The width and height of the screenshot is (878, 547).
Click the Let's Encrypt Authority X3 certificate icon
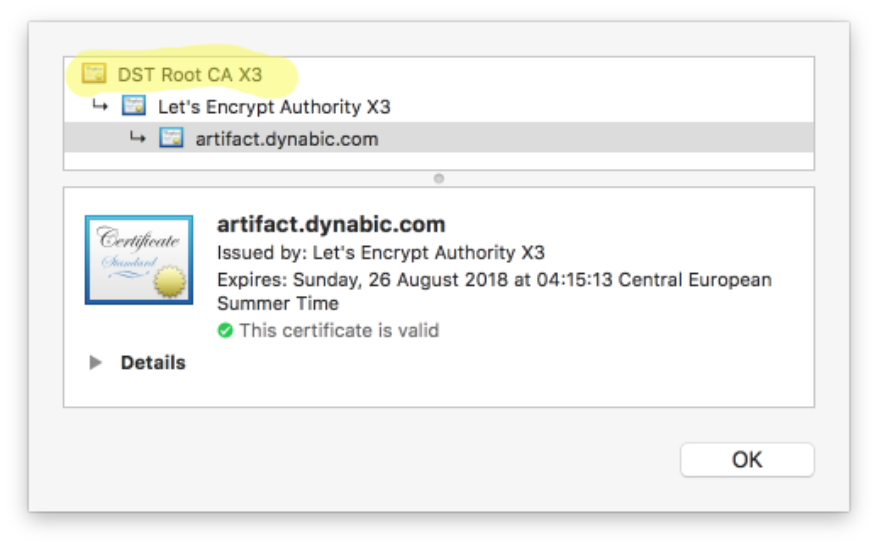click(x=133, y=106)
